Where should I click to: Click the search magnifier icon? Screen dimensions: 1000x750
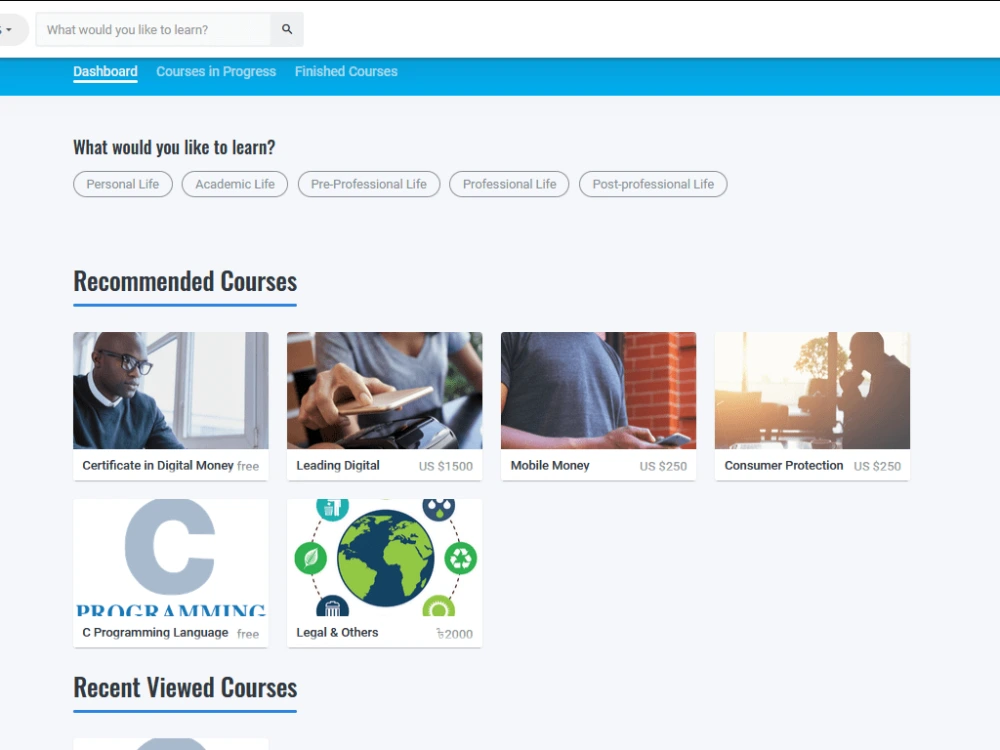[x=287, y=29]
